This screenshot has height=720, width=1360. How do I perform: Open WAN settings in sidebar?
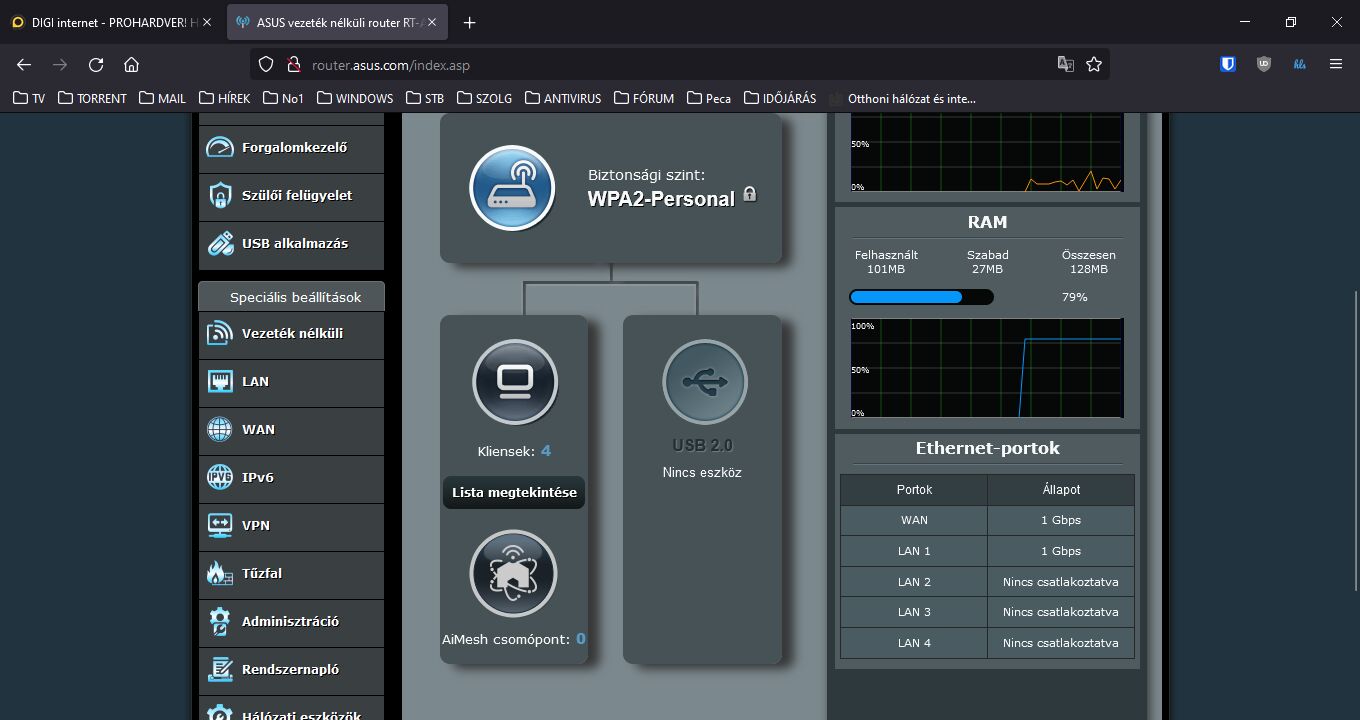point(291,430)
